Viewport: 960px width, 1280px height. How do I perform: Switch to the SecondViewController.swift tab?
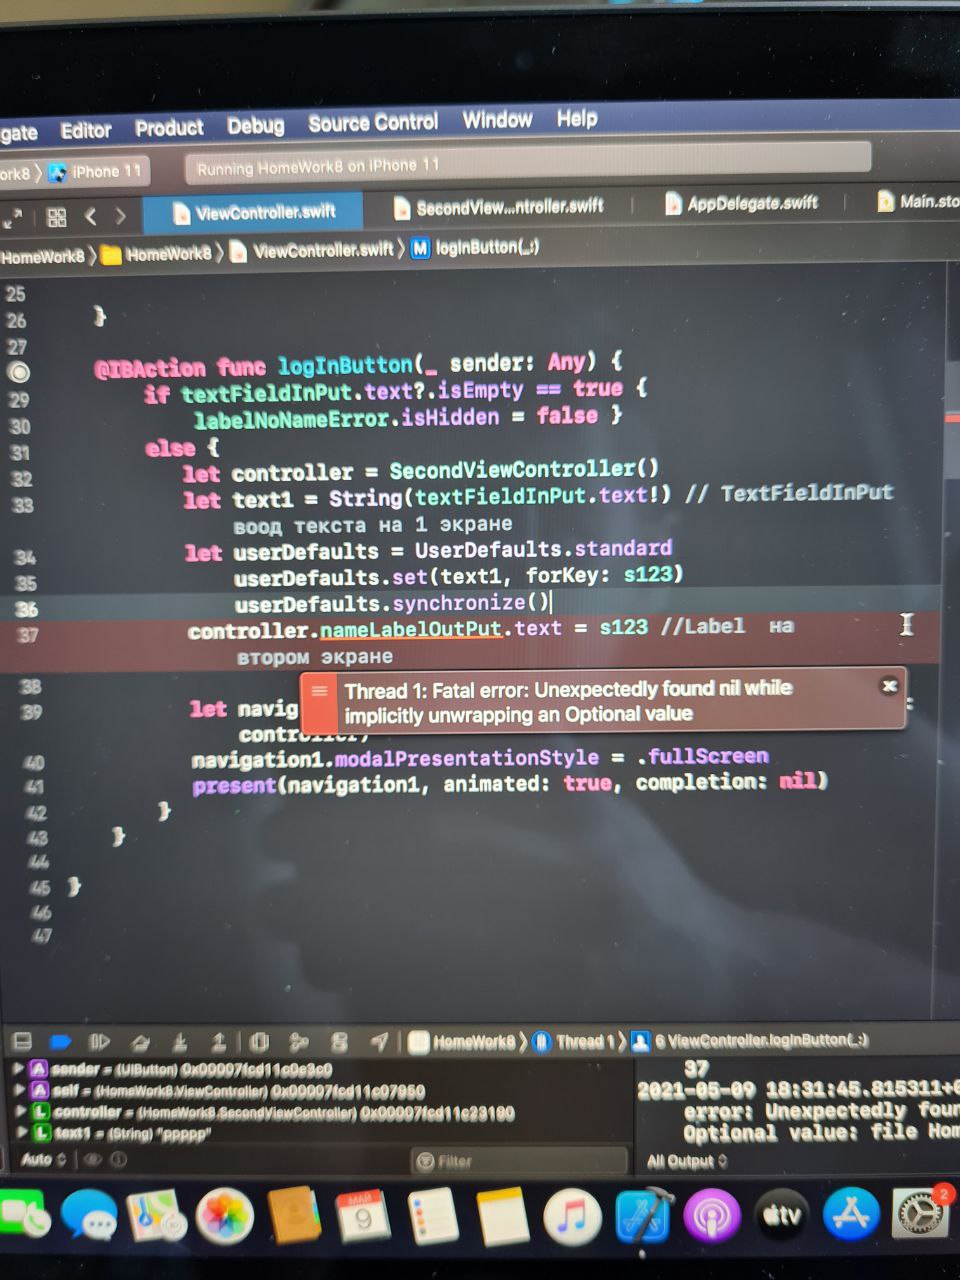(498, 207)
